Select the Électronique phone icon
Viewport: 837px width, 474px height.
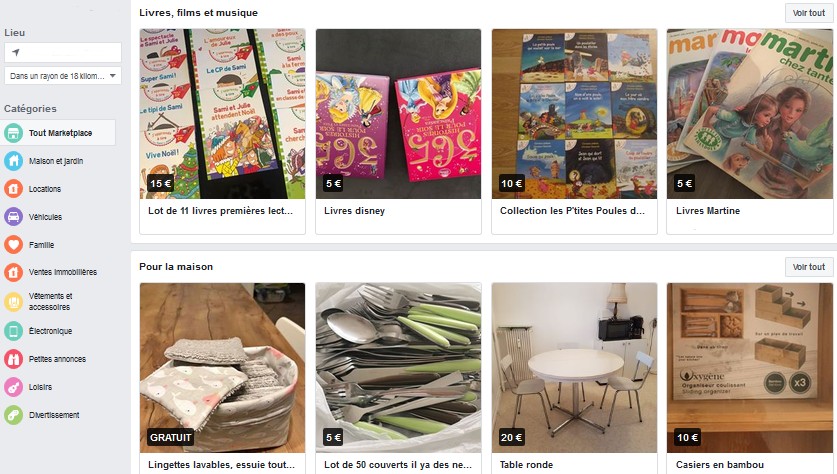tap(13, 331)
